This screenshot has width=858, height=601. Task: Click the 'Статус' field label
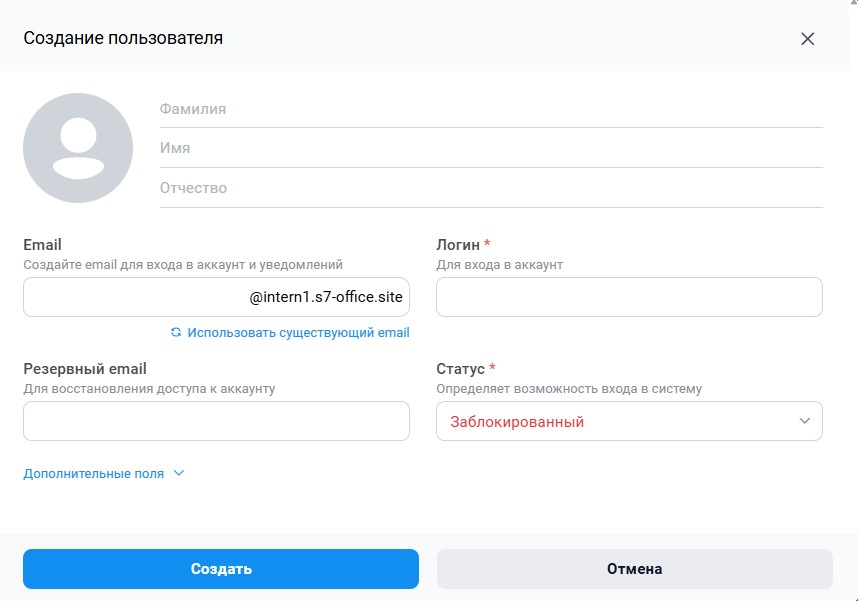(460, 369)
